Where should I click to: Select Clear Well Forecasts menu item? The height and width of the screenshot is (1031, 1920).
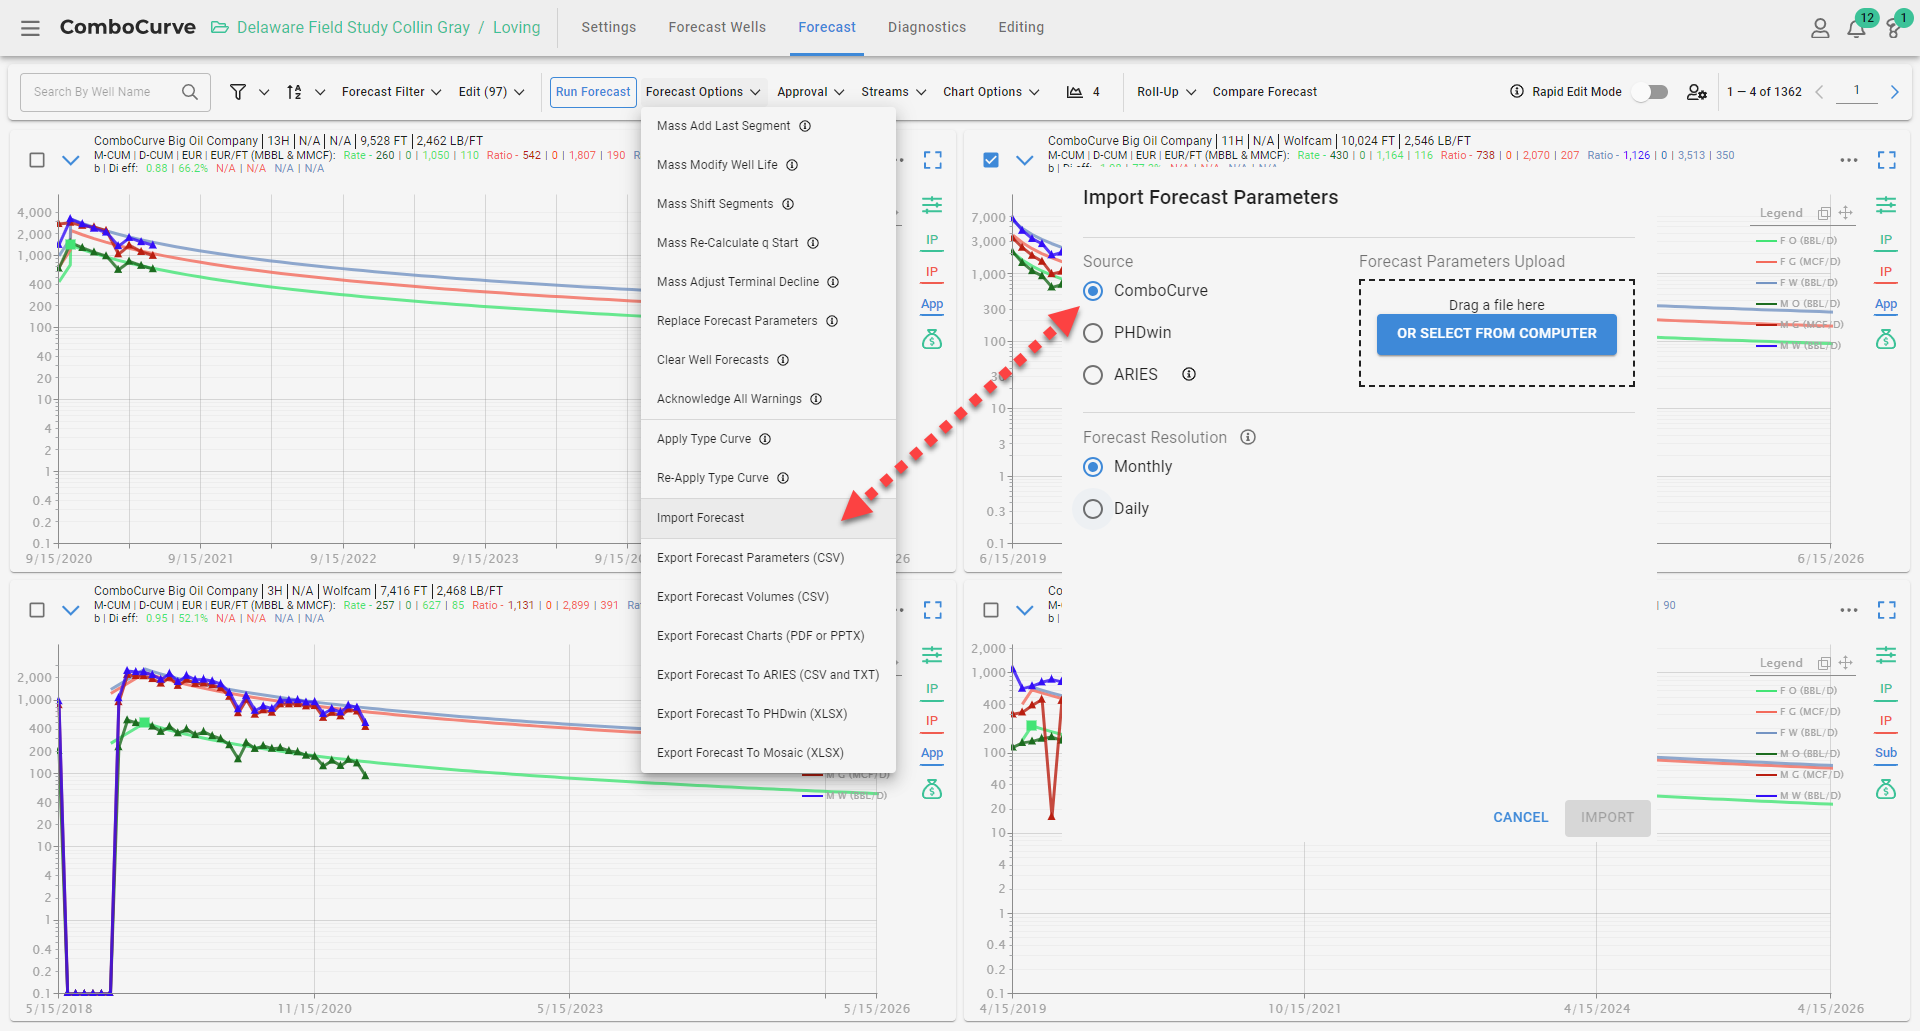(768, 360)
